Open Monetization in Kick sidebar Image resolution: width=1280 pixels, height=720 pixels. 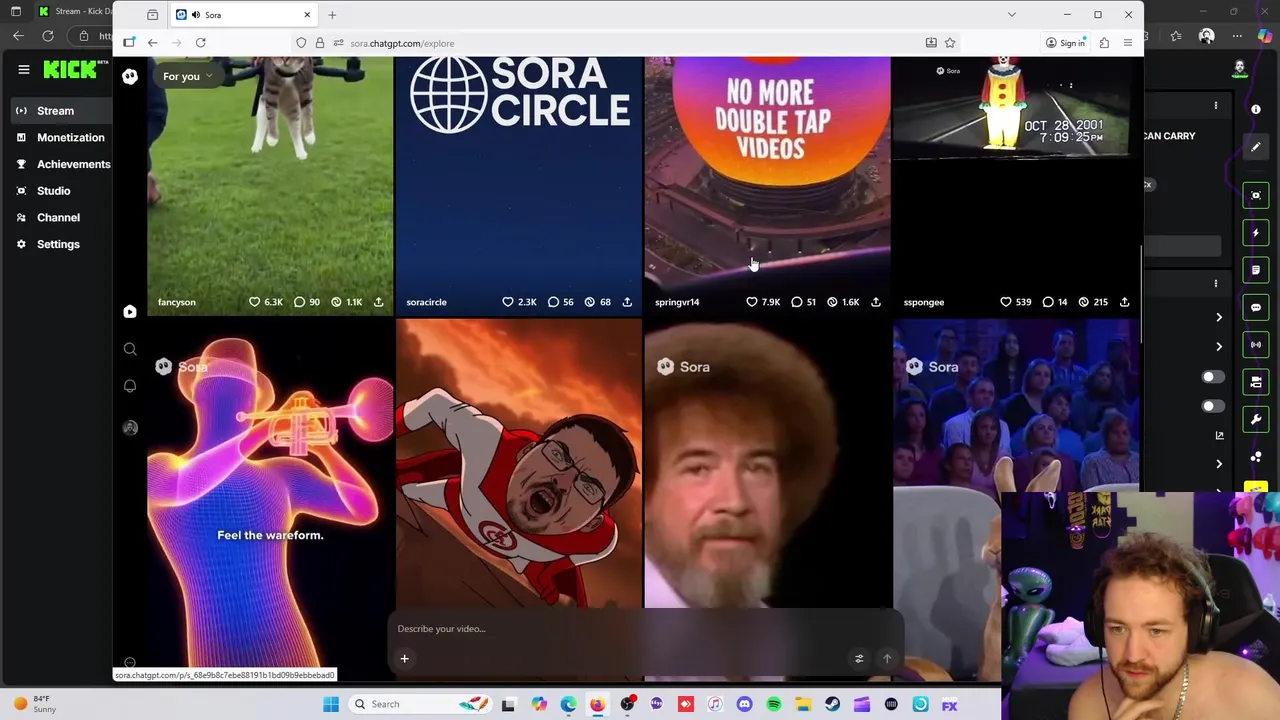coord(62,137)
